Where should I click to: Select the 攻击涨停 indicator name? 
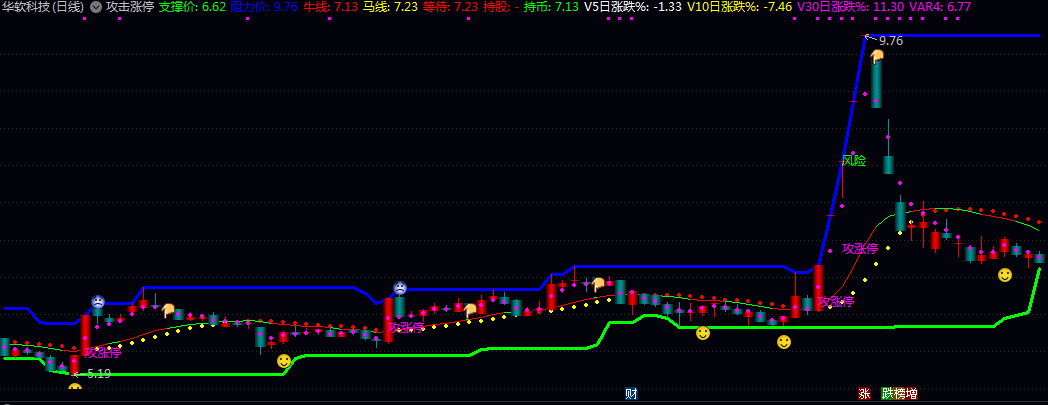coord(130,7)
